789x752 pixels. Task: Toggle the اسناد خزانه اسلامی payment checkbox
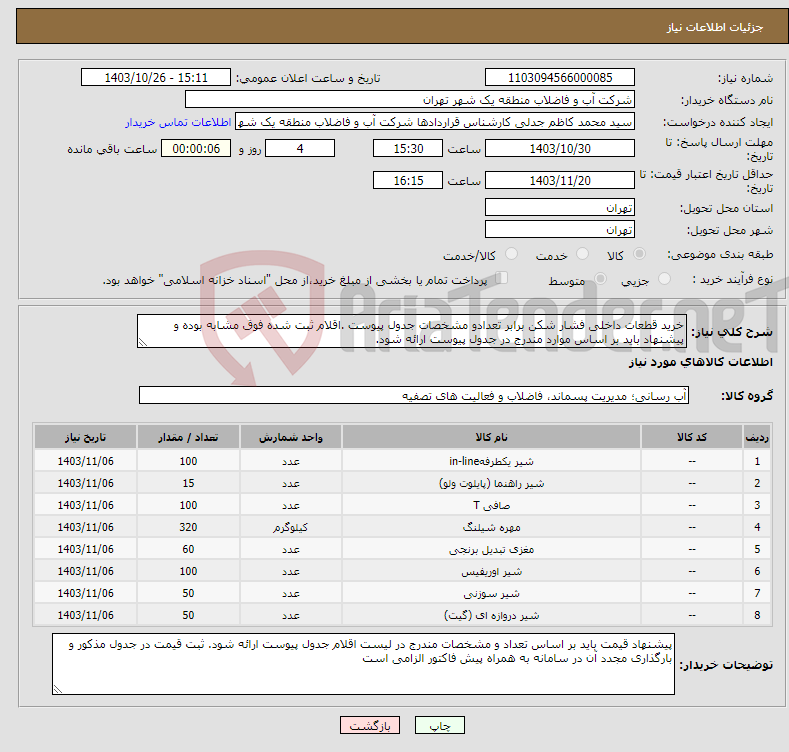502,278
